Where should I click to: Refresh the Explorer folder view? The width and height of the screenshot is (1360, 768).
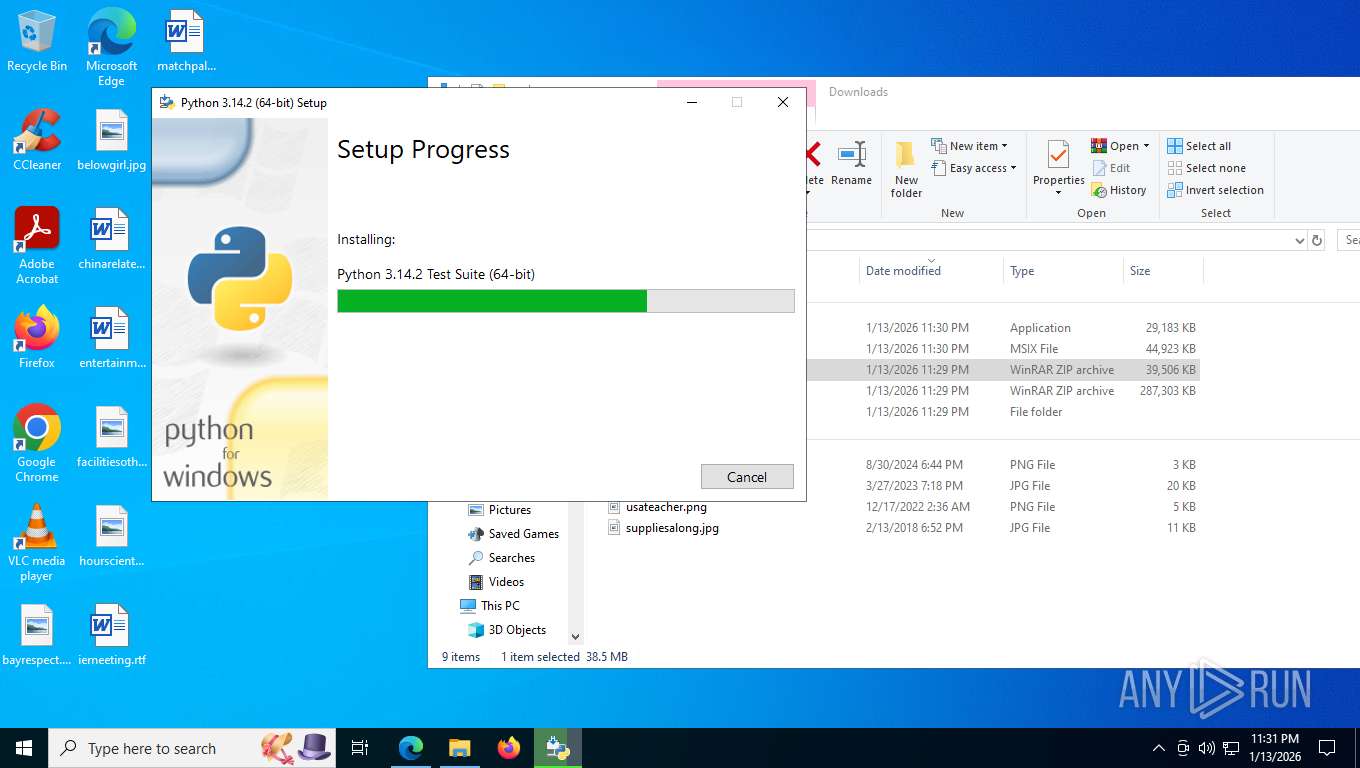(1317, 240)
